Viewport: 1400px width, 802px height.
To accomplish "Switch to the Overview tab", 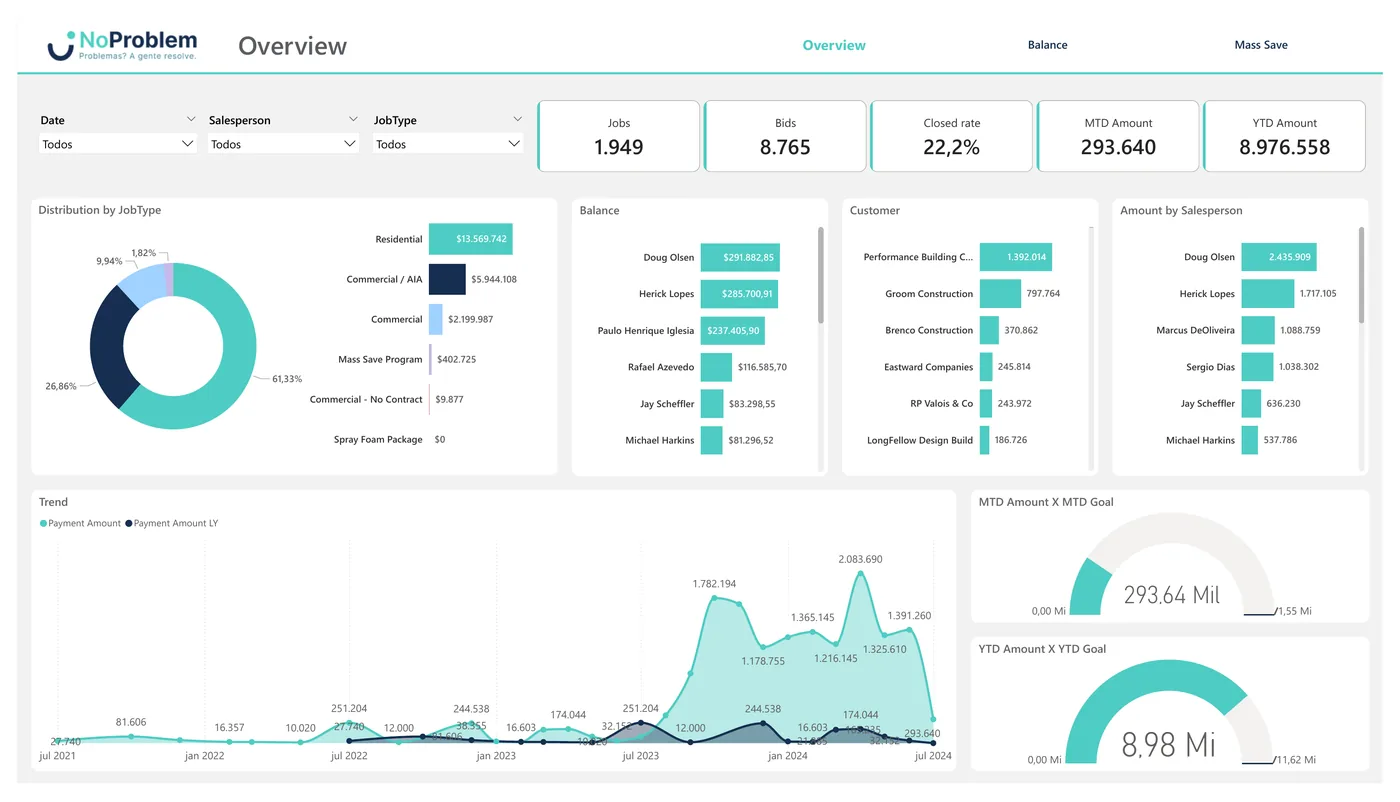I will [x=834, y=45].
